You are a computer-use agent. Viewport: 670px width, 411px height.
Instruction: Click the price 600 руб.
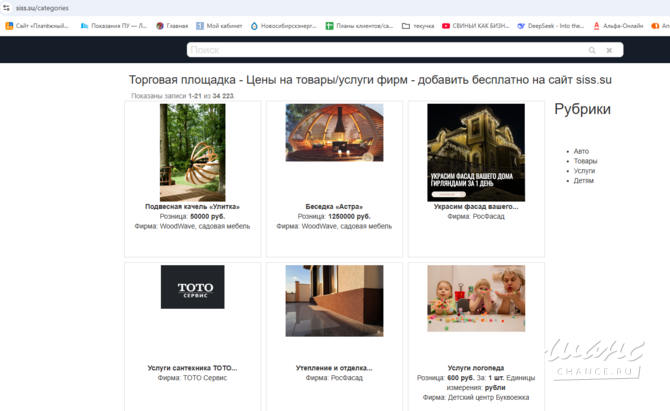[x=461, y=378]
